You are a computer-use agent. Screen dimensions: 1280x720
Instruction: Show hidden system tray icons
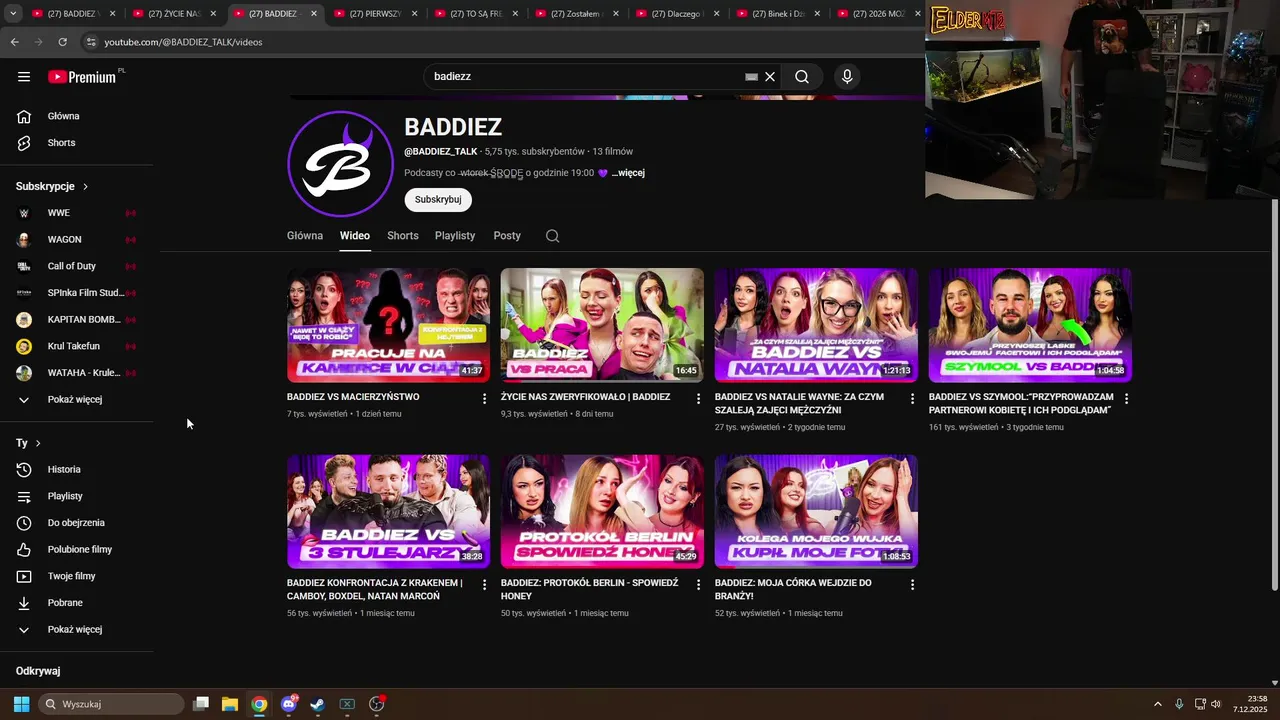pyautogui.click(x=1158, y=704)
